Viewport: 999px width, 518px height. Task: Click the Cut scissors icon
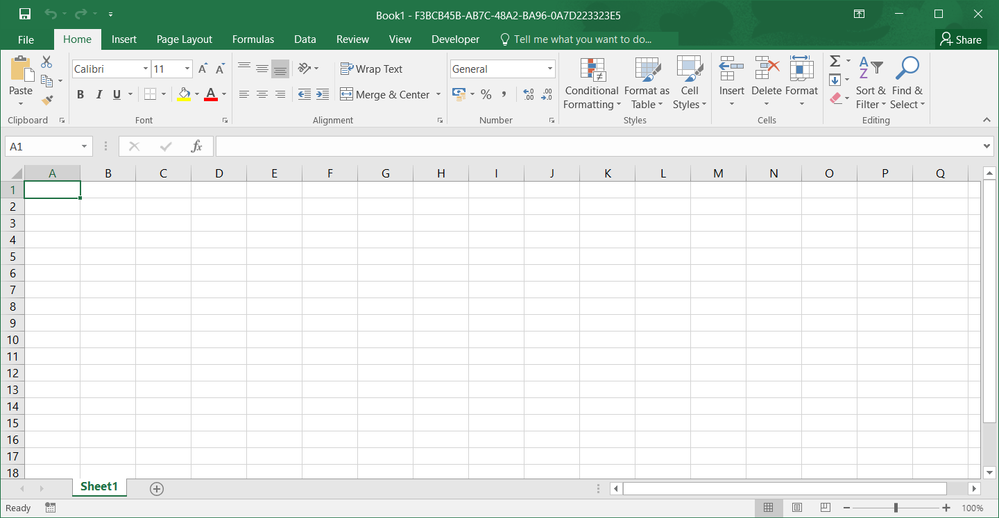(47, 63)
